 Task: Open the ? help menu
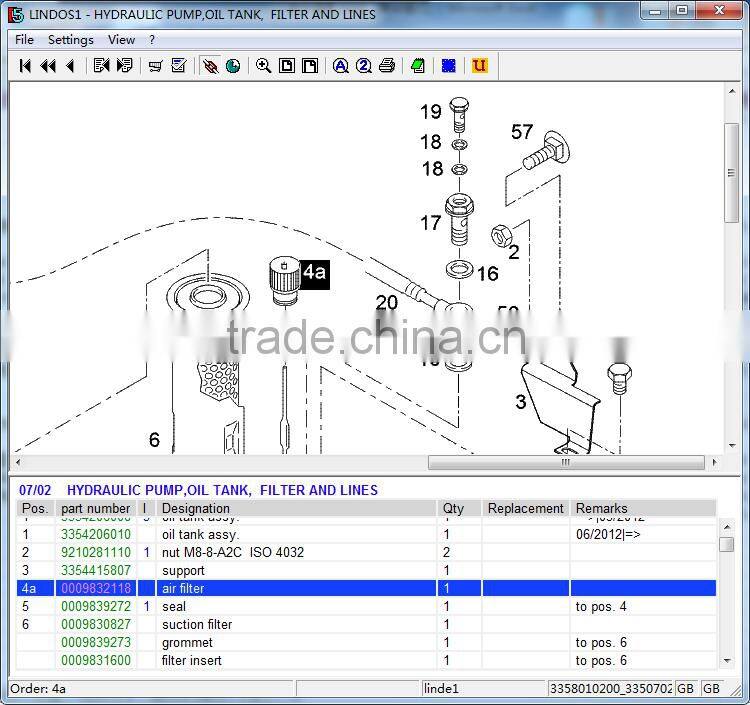[x=152, y=40]
